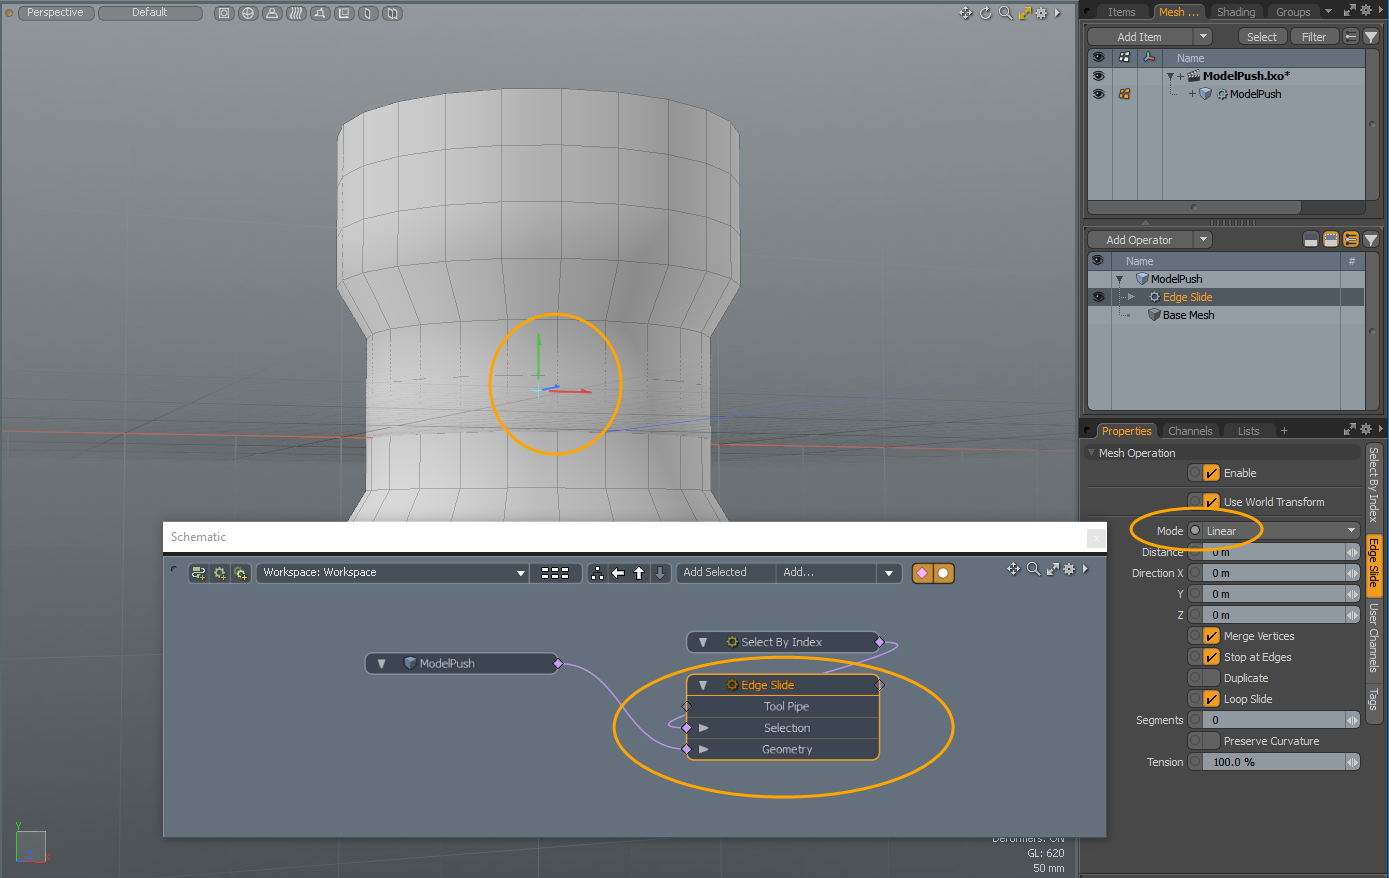Image resolution: width=1389 pixels, height=878 pixels.
Task: Click the viewport rotate view icon
Action: click(986, 13)
